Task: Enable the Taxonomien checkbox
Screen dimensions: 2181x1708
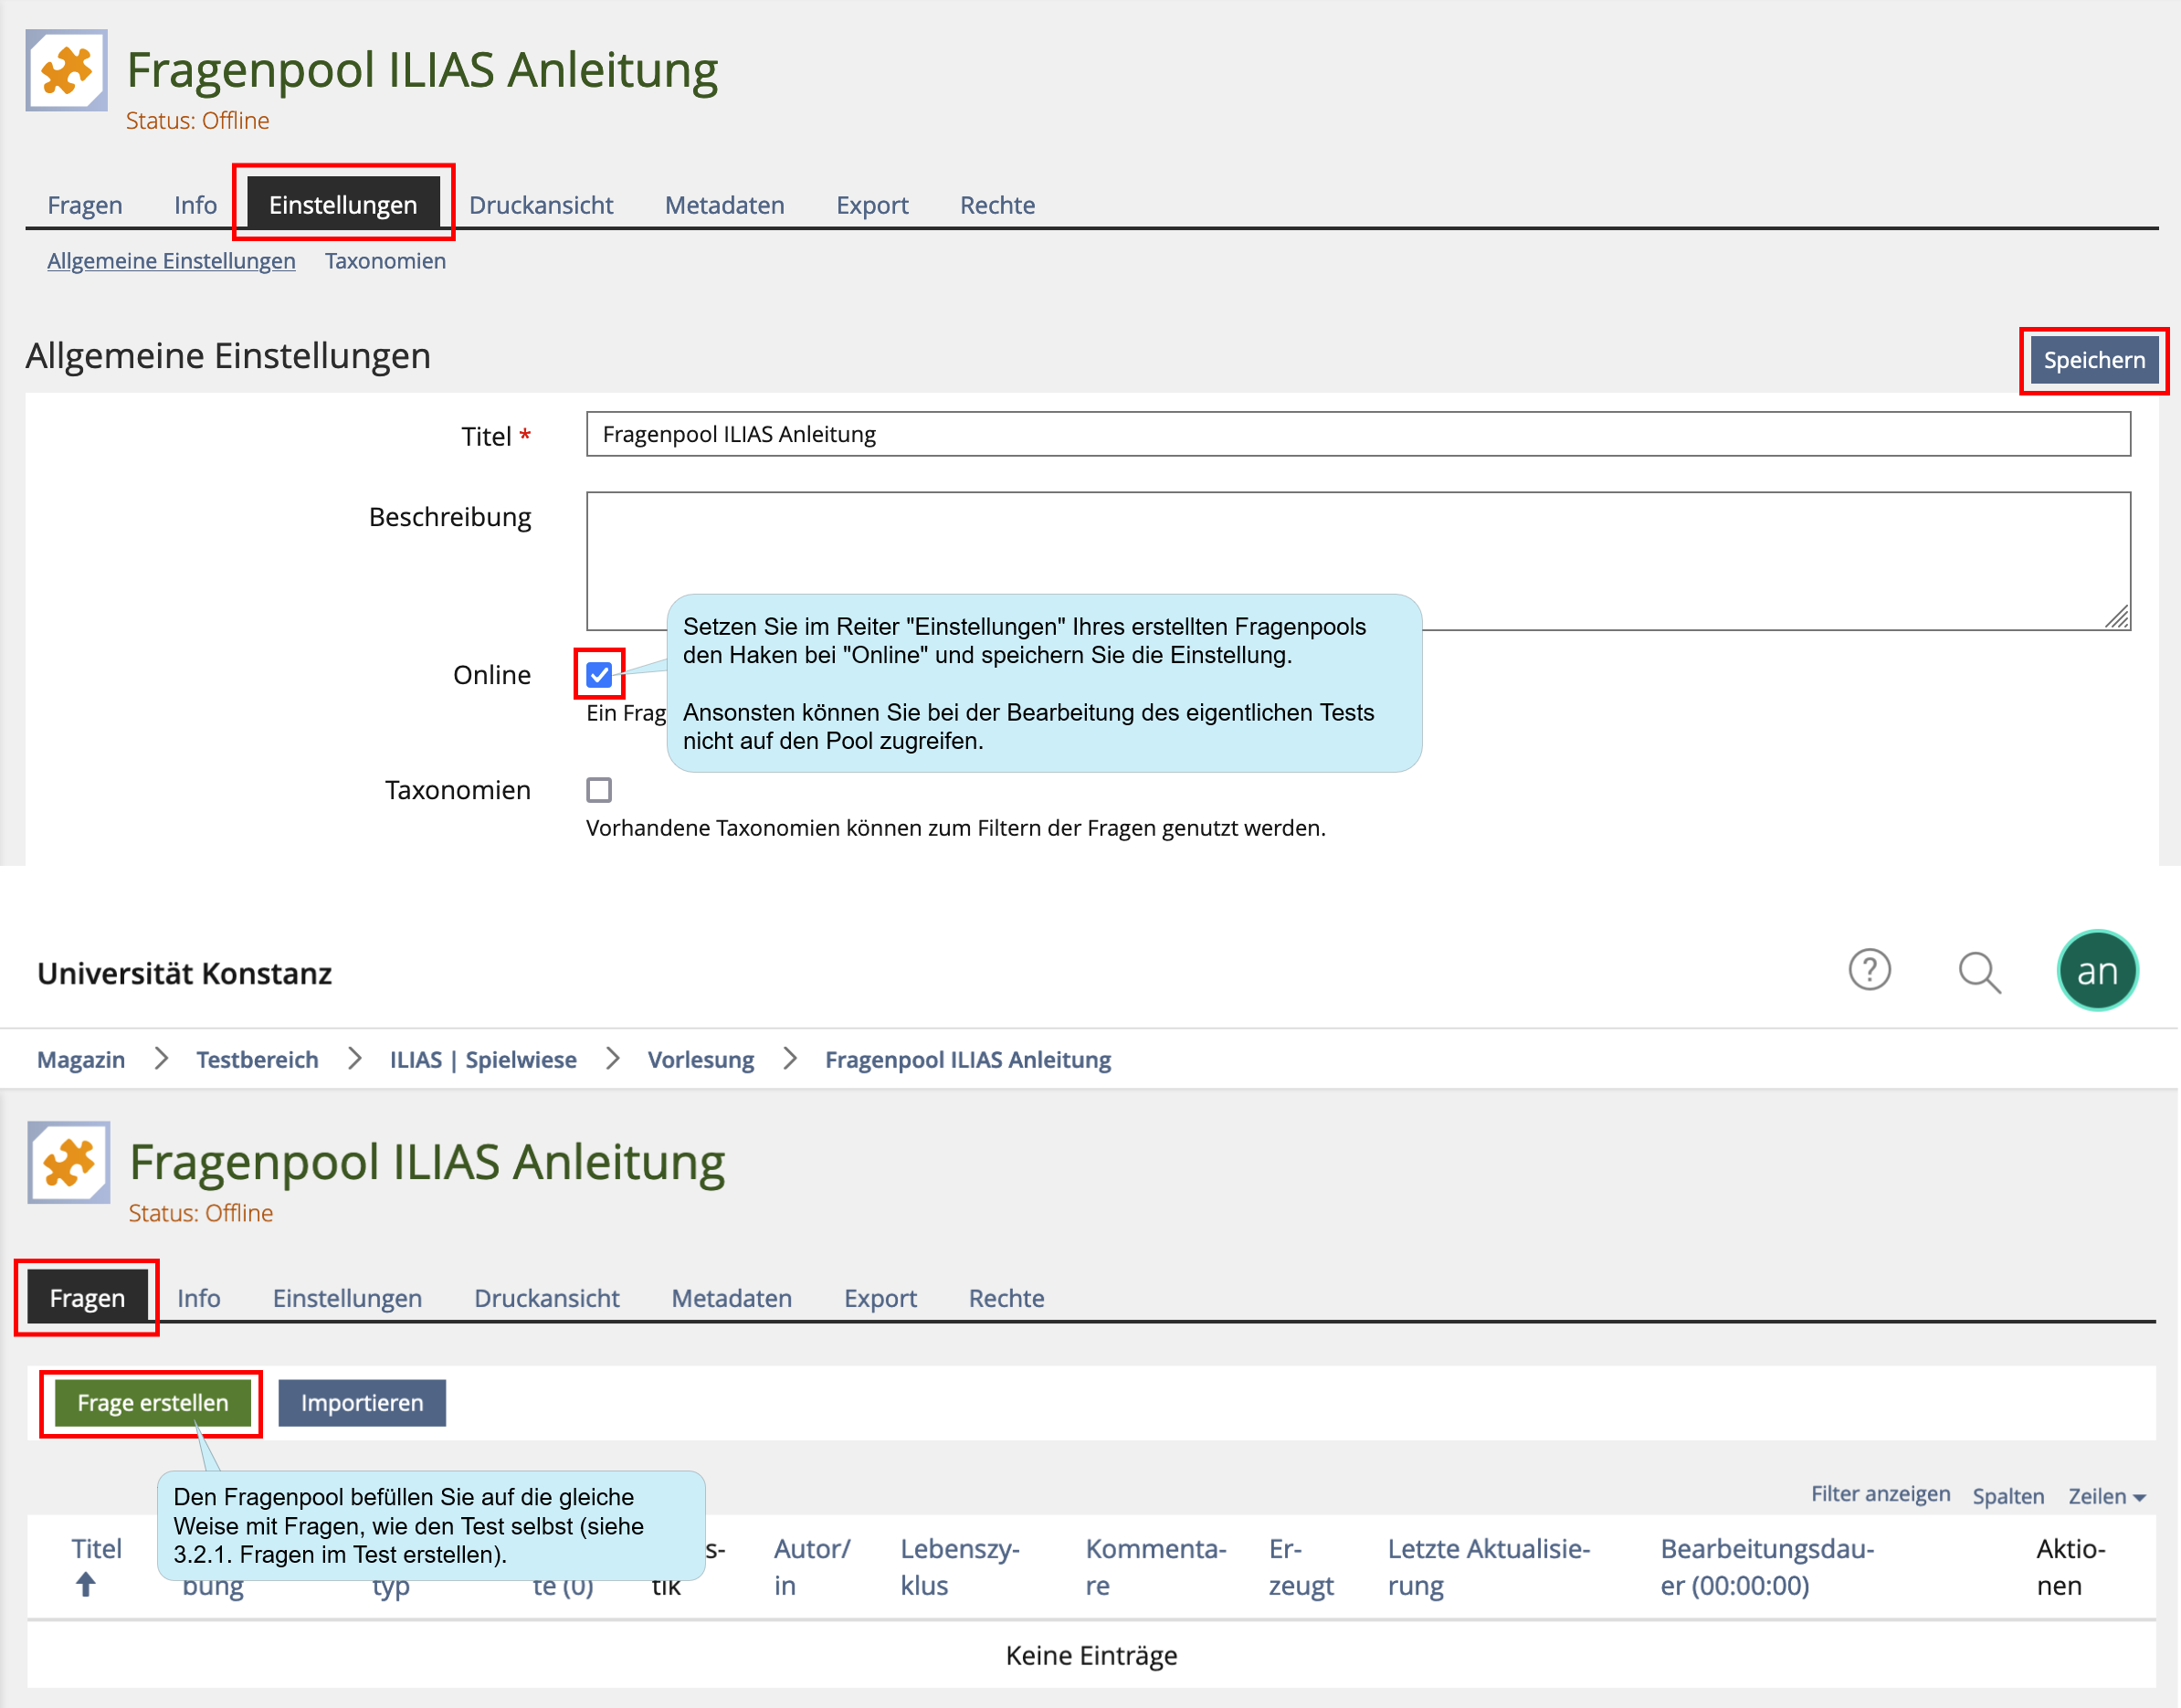Action: click(599, 790)
